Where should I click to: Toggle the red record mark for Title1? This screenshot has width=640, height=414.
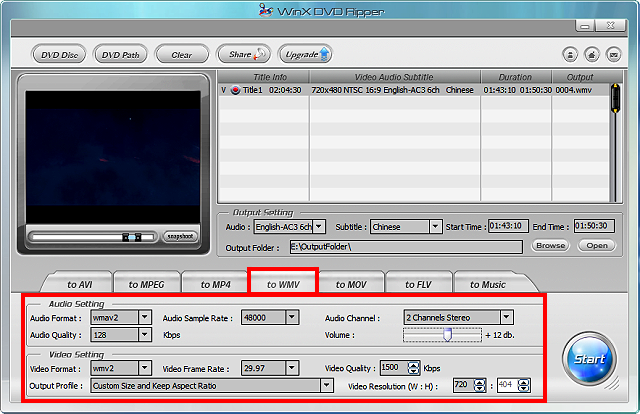point(236,90)
